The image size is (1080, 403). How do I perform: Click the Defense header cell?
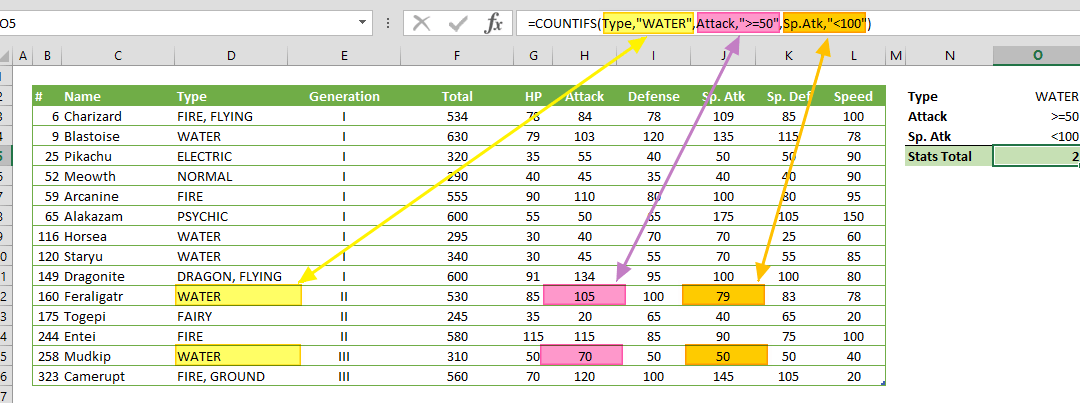[x=654, y=96]
